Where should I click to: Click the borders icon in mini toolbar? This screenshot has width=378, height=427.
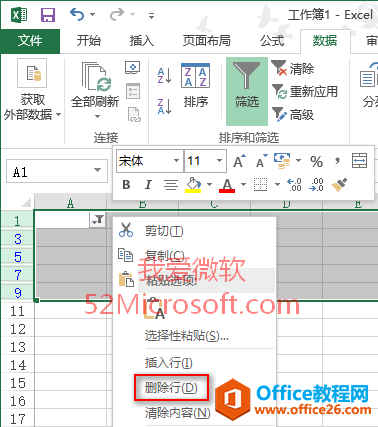pos(260,184)
